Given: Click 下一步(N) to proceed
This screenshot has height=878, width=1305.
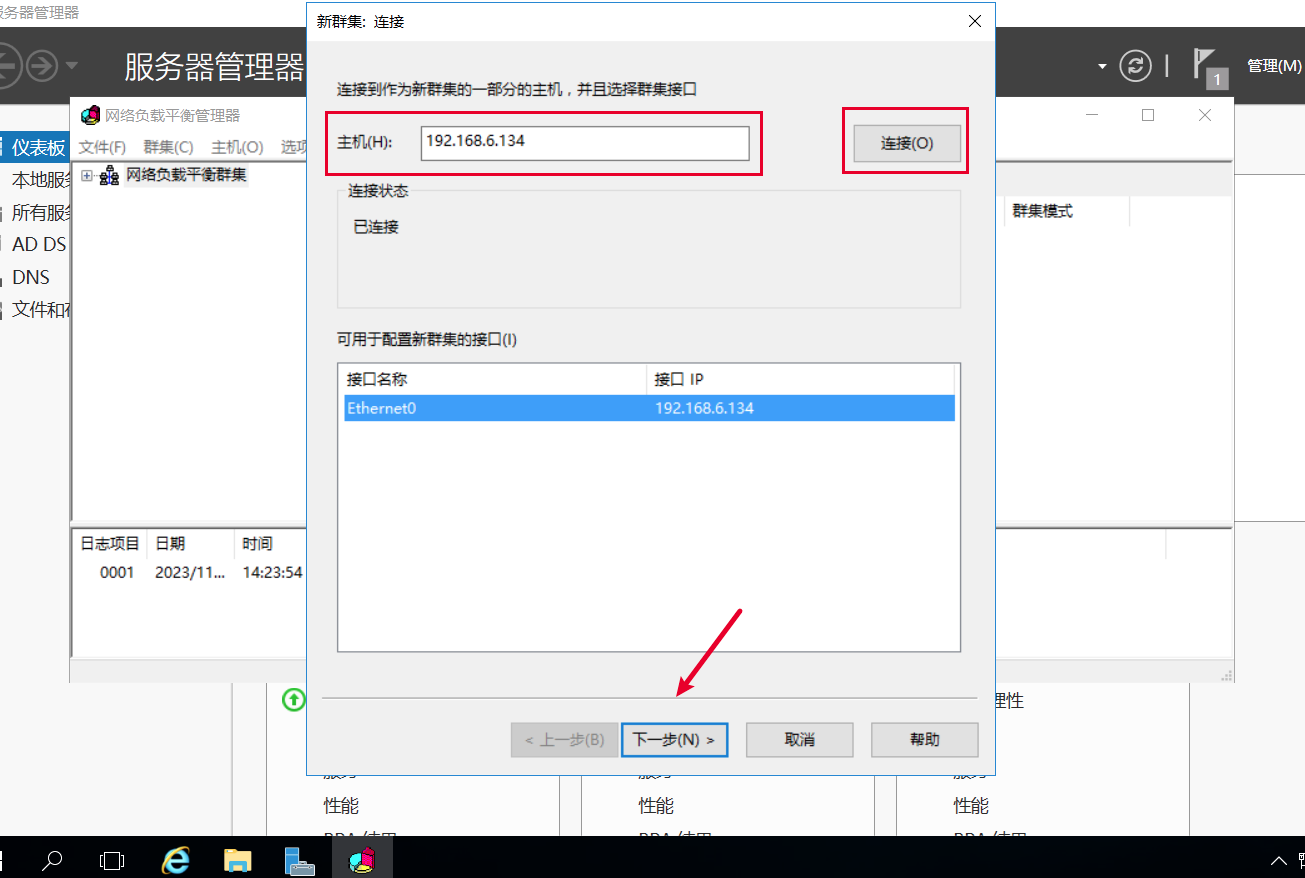Looking at the screenshot, I should pyautogui.click(x=674, y=740).
